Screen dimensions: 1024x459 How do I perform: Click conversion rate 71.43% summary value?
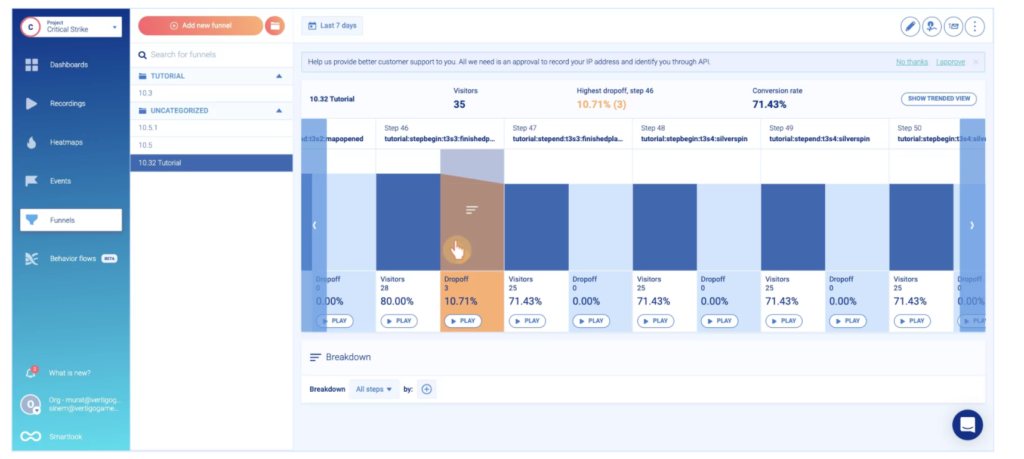click(769, 104)
